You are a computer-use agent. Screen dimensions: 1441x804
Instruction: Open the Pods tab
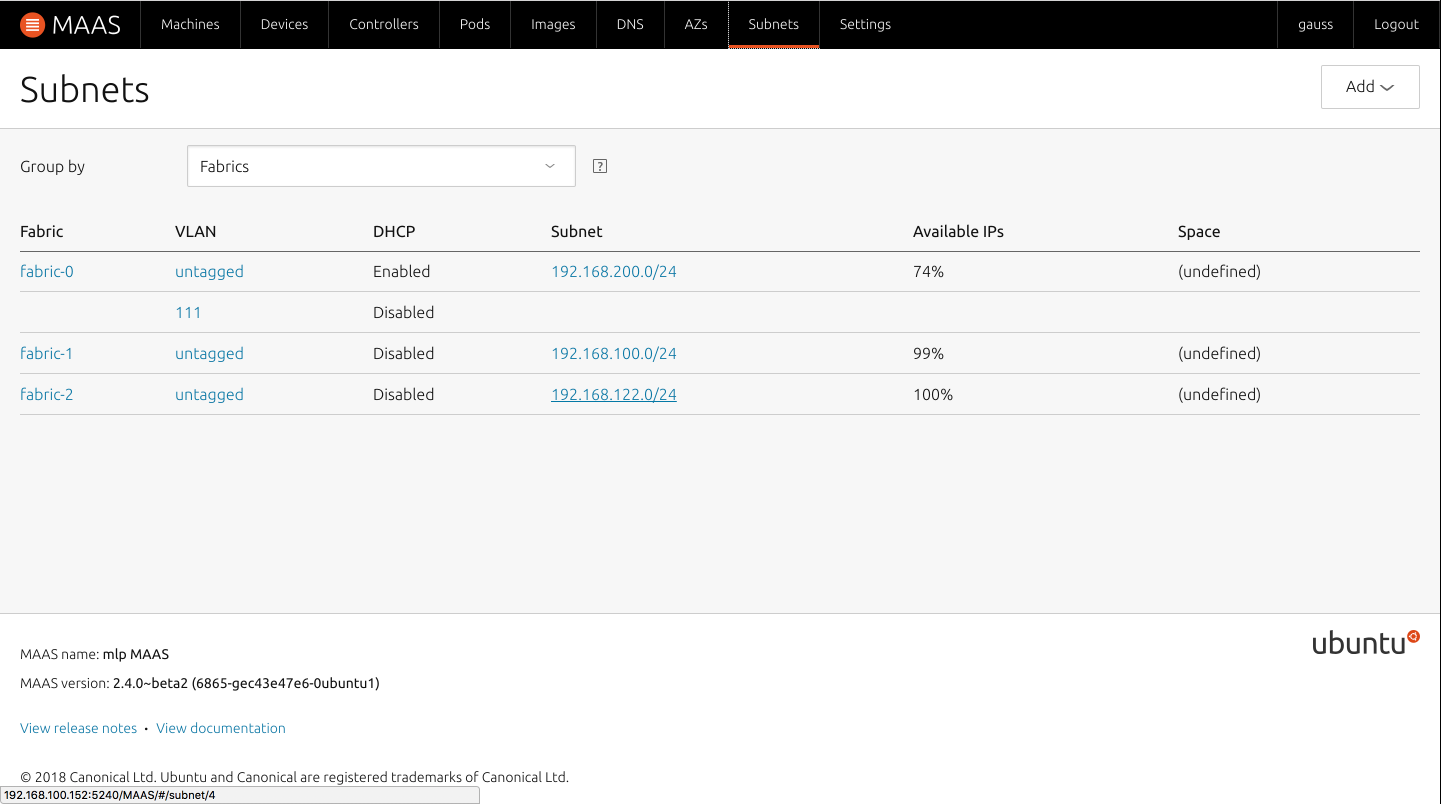point(475,24)
